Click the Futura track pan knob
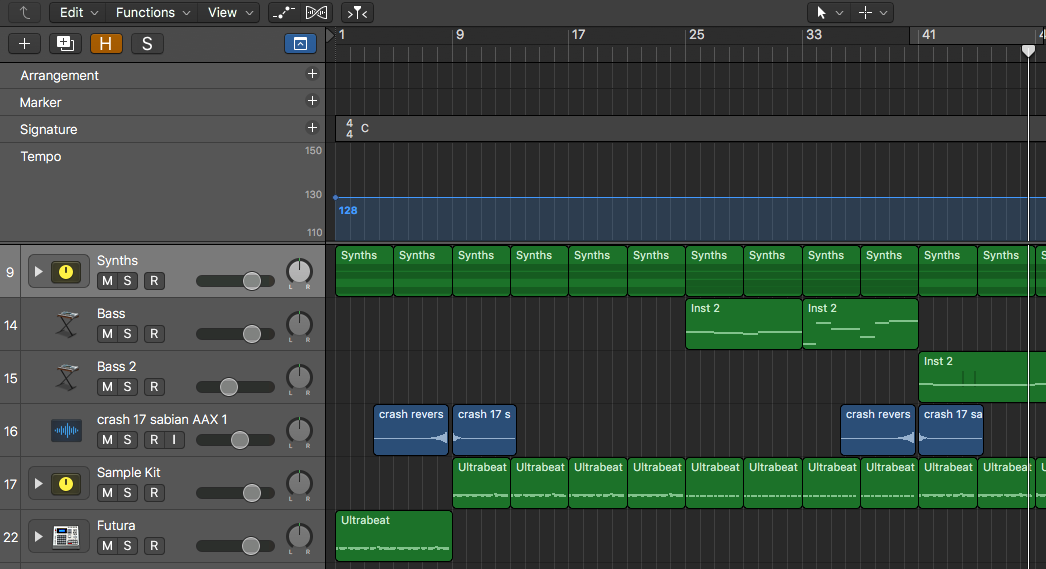Screen dimensions: 1046x569 click(299, 536)
